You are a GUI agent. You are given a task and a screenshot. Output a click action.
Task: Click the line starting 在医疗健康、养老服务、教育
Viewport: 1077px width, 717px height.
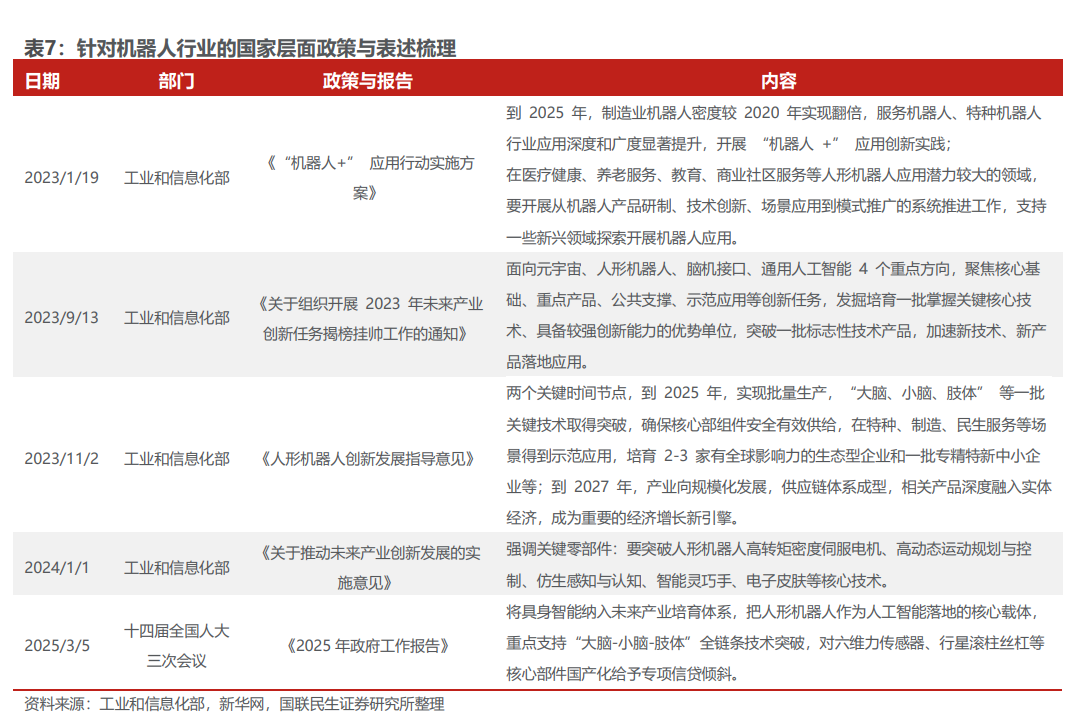click(x=773, y=175)
